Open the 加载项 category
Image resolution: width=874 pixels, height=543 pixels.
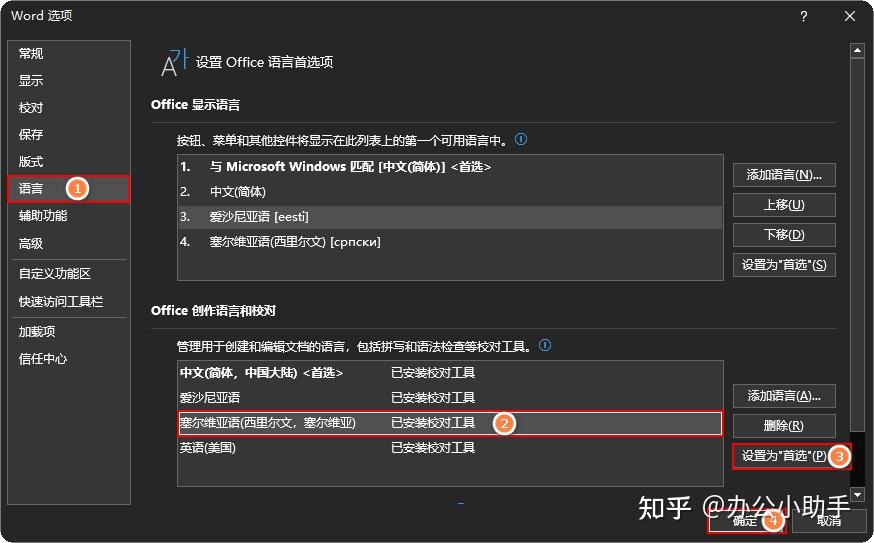[x=69, y=332]
